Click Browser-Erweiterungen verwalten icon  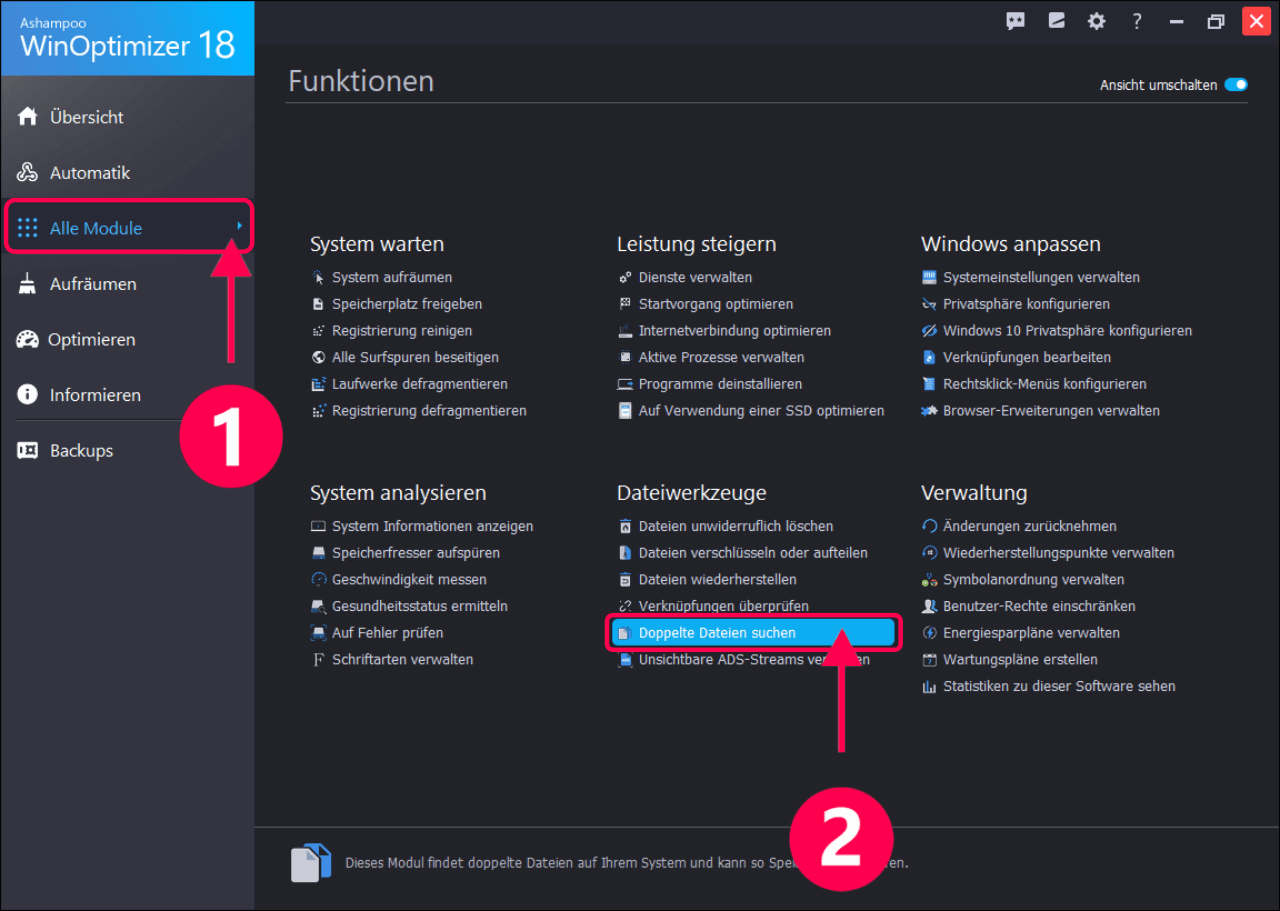929,411
